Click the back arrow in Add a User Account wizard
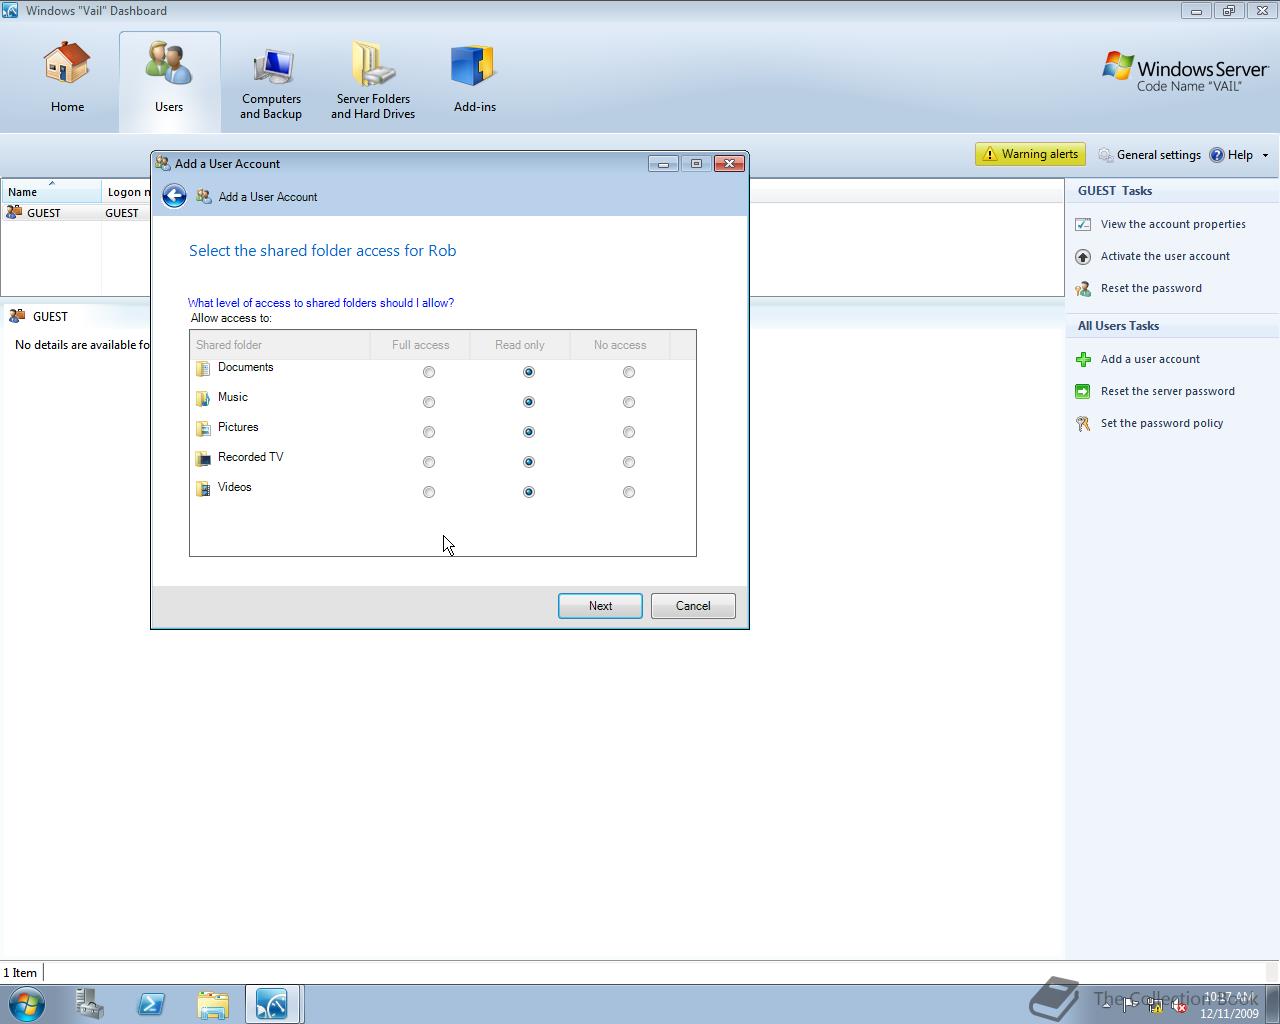This screenshot has width=1280, height=1024. (x=174, y=196)
